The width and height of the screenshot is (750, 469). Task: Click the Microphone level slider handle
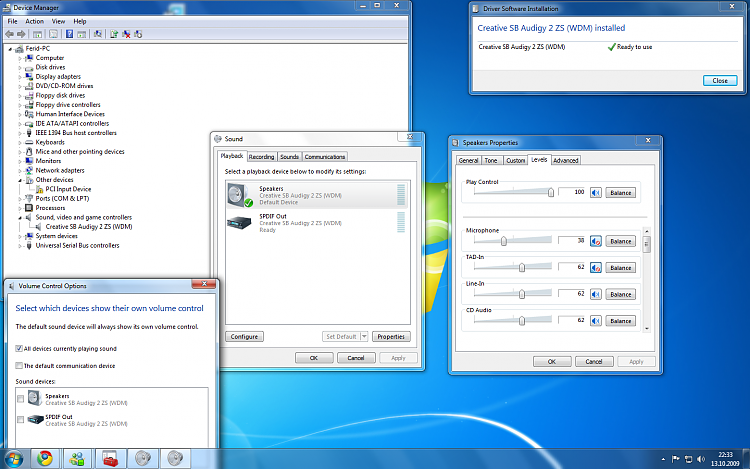[x=504, y=241]
